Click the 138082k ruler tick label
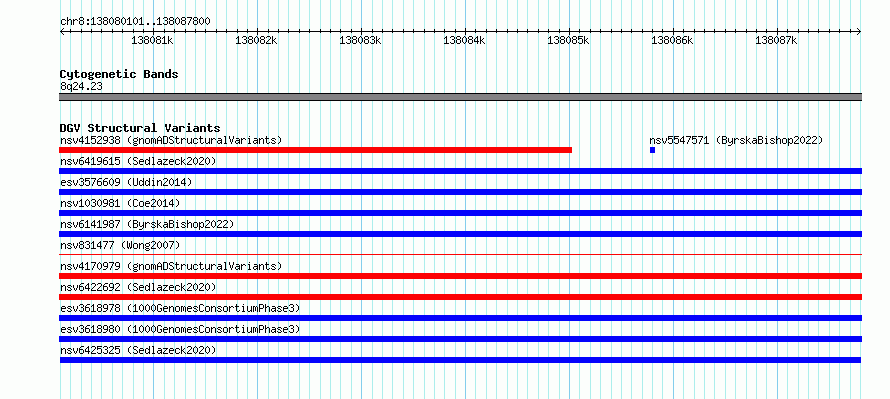This screenshot has height=399, width=890. click(256, 41)
